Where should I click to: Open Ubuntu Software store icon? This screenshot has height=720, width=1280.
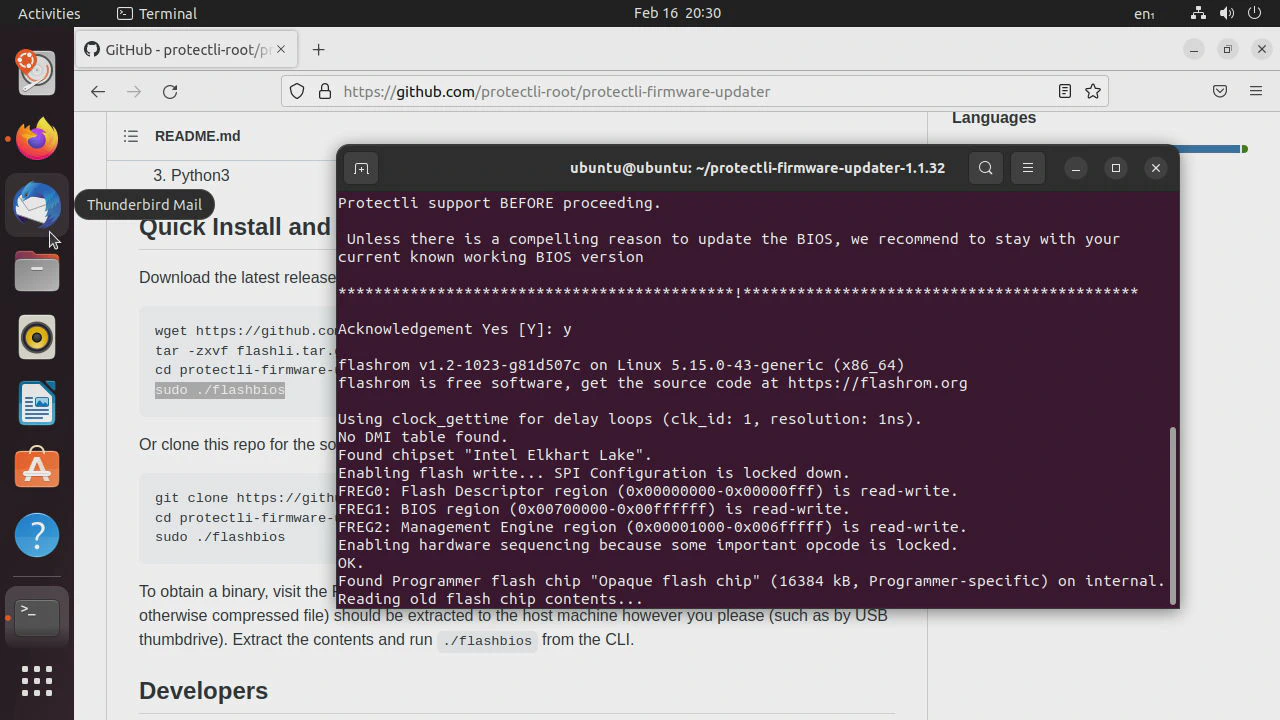[x=37, y=469]
